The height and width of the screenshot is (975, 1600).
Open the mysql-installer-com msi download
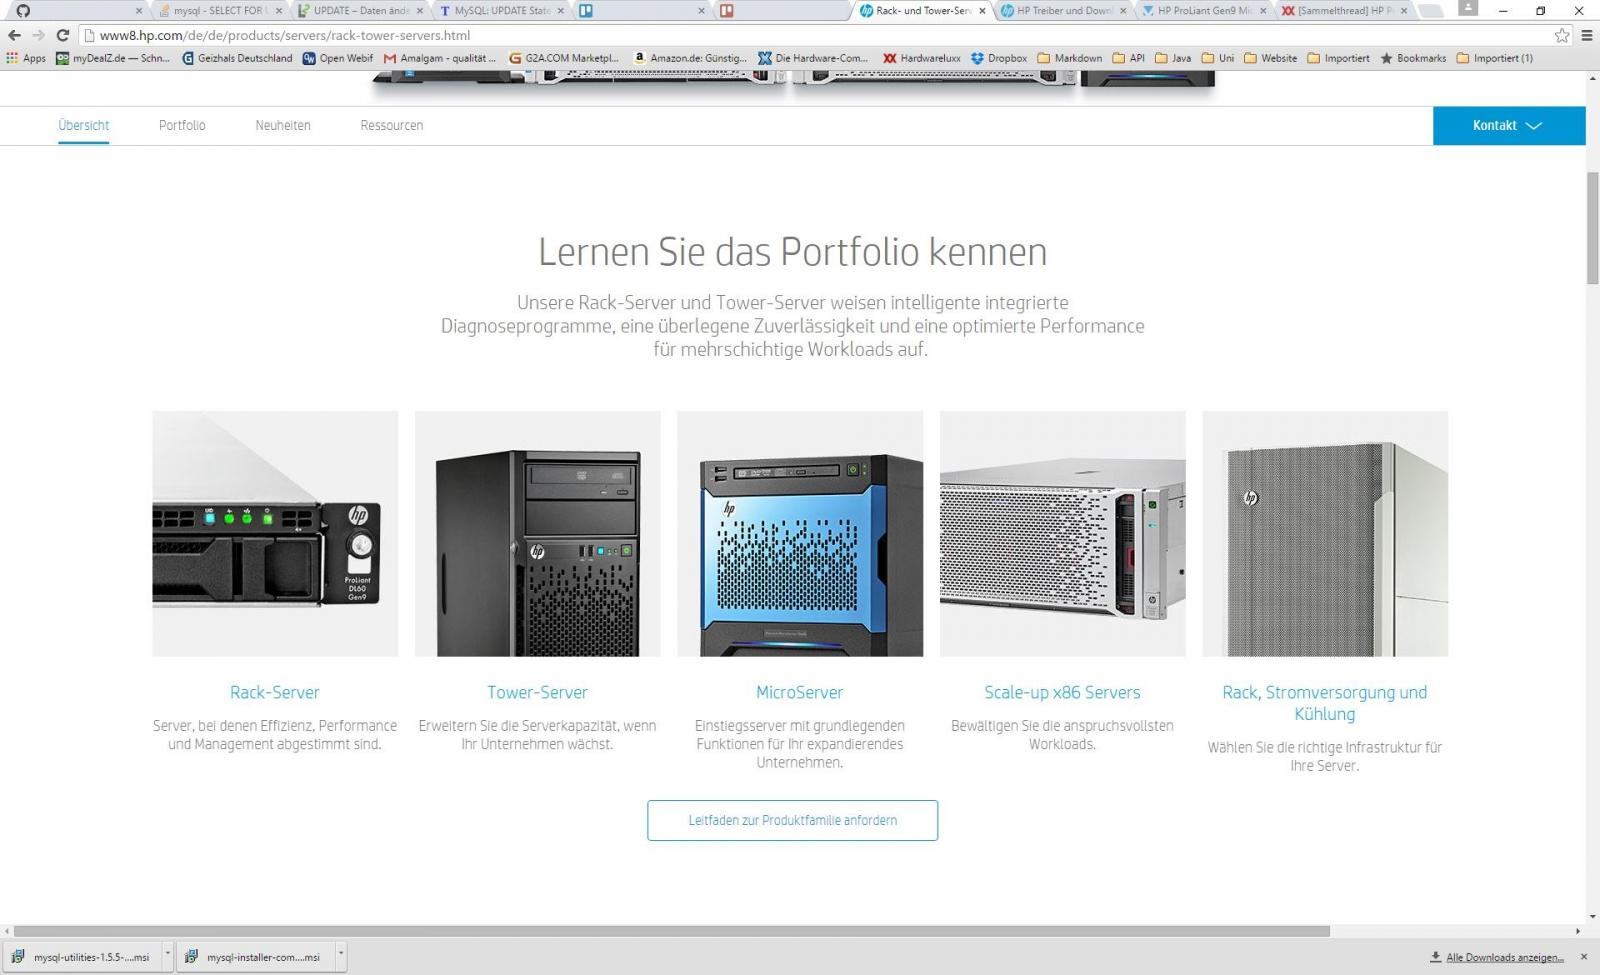pyautogui.click(x=256, y=957)
